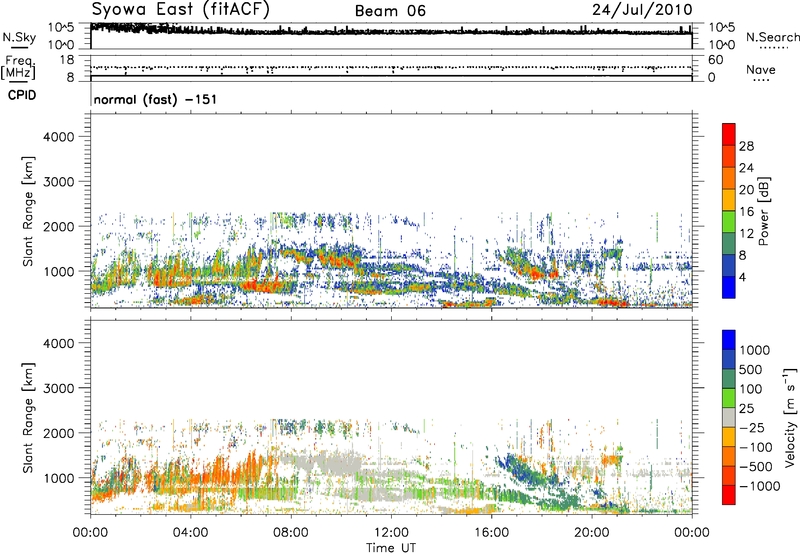Click the '20:00' time axis label
The image size is (800, 554).
click(x=592, y=533)
